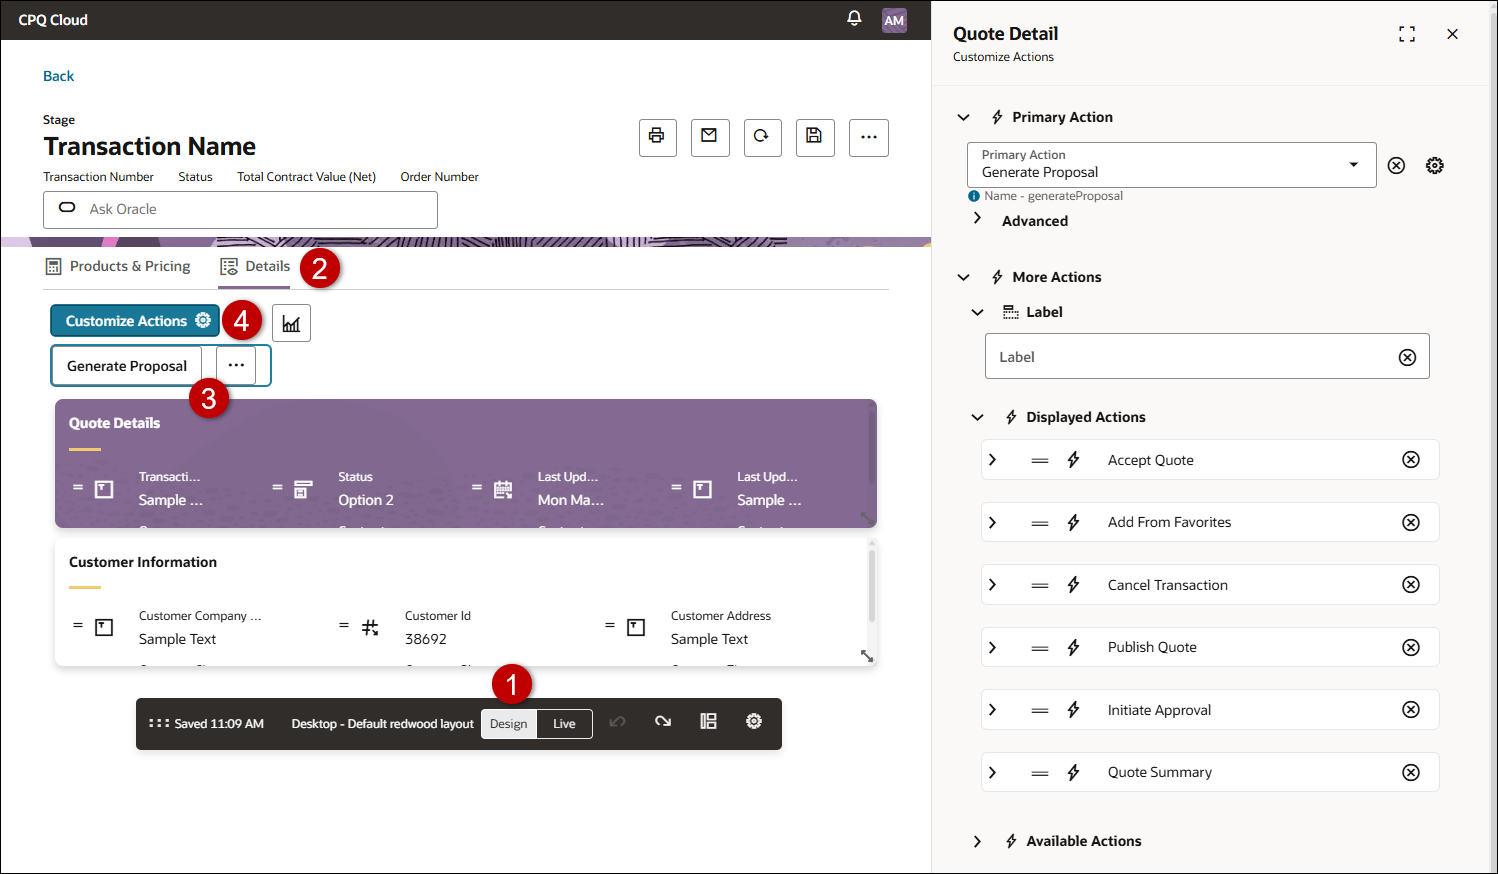
Task: Click the Status value Option 2
Action: 366,500
